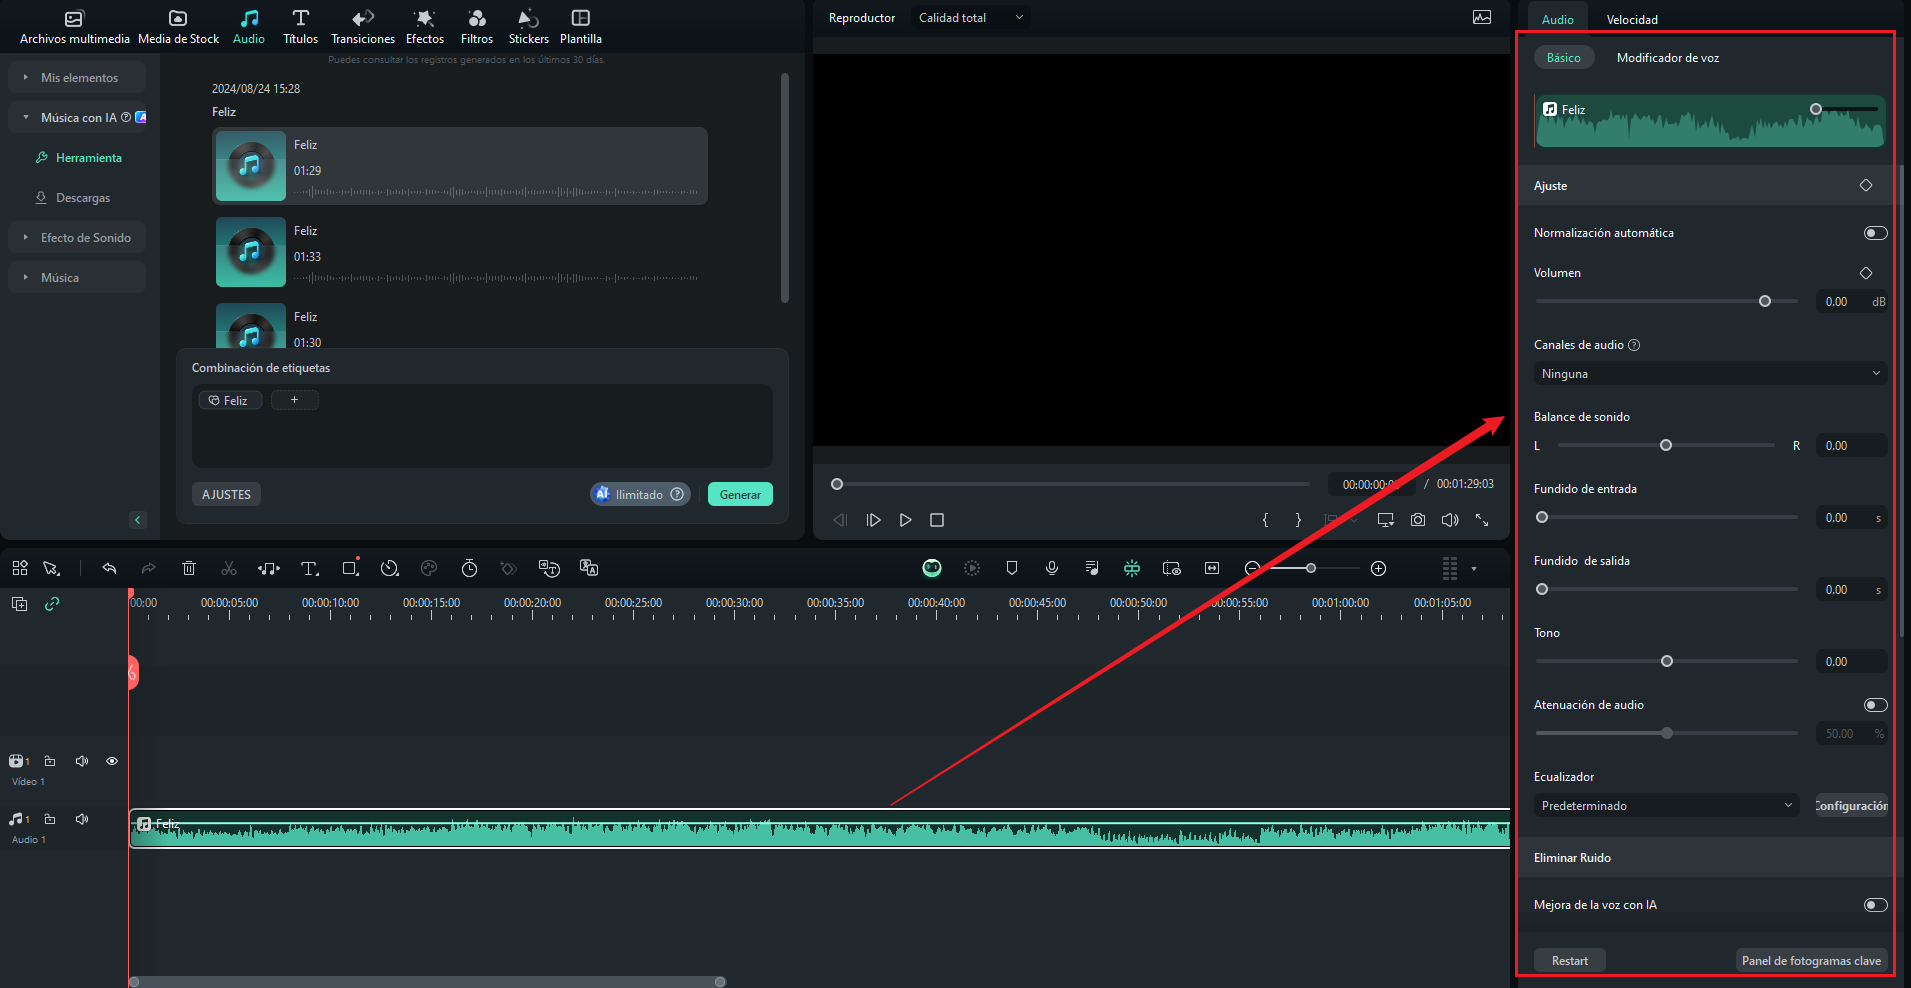
Task: Stop playback with the square button
Action: tap(937, 520)
